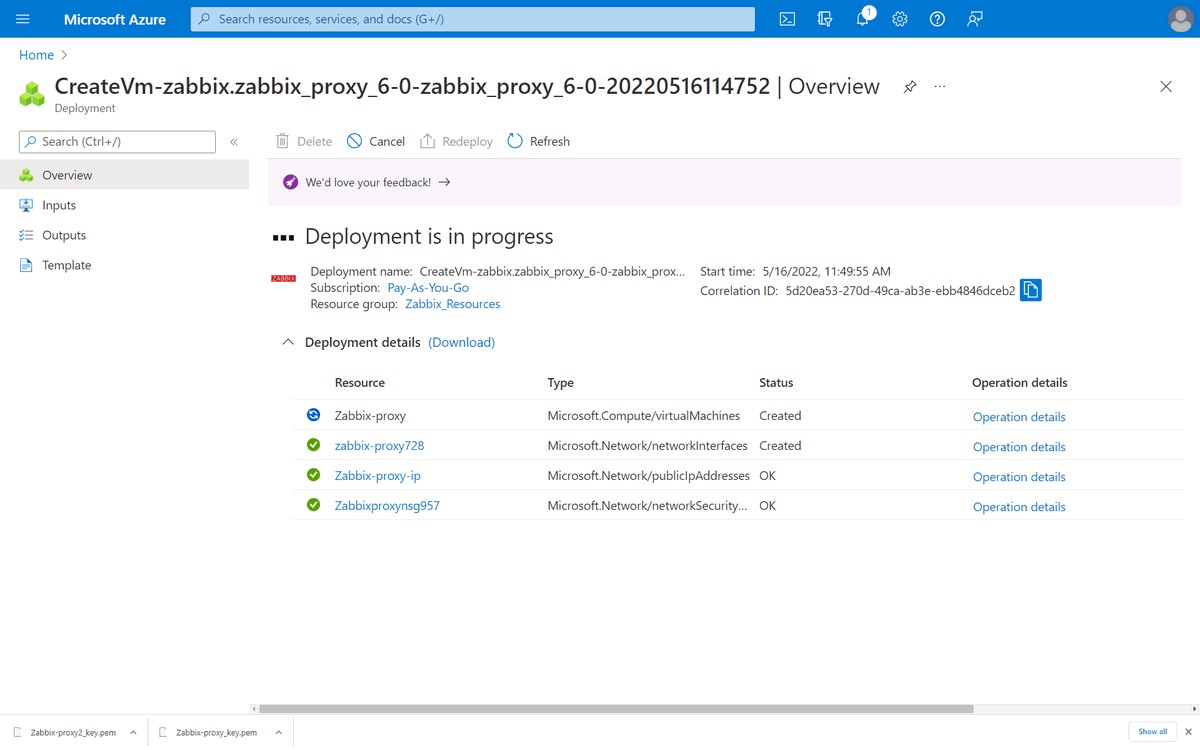Click the Resource column header

(360, 383)
